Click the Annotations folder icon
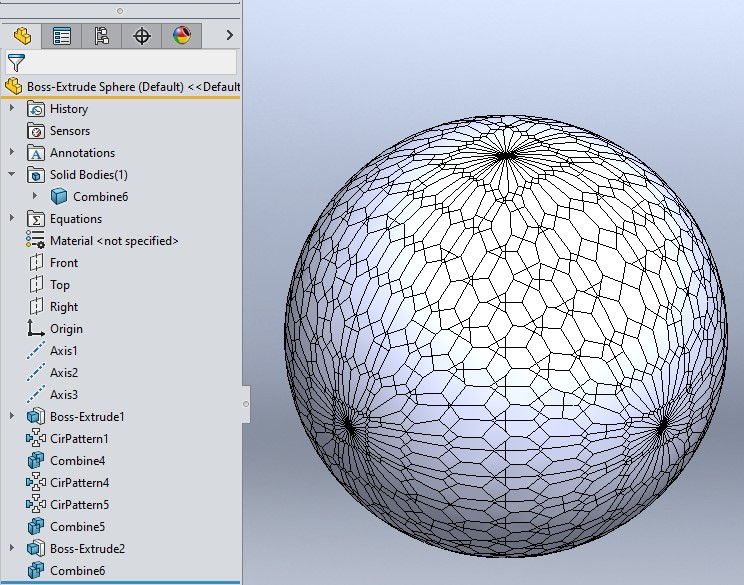The height and width of the screenshot is (585, 744). coord(36,153)
